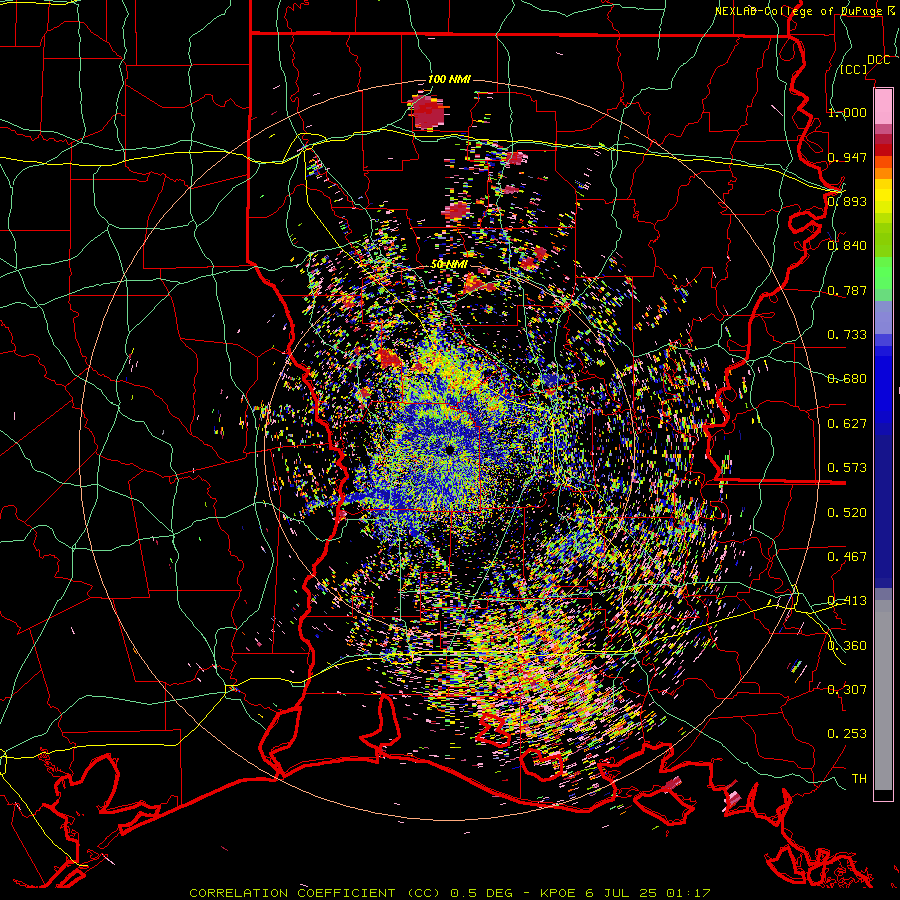Click the Correlation Coefficient KPOE caption text
Screen dimensions: 900x900
(x=449, y=893)
